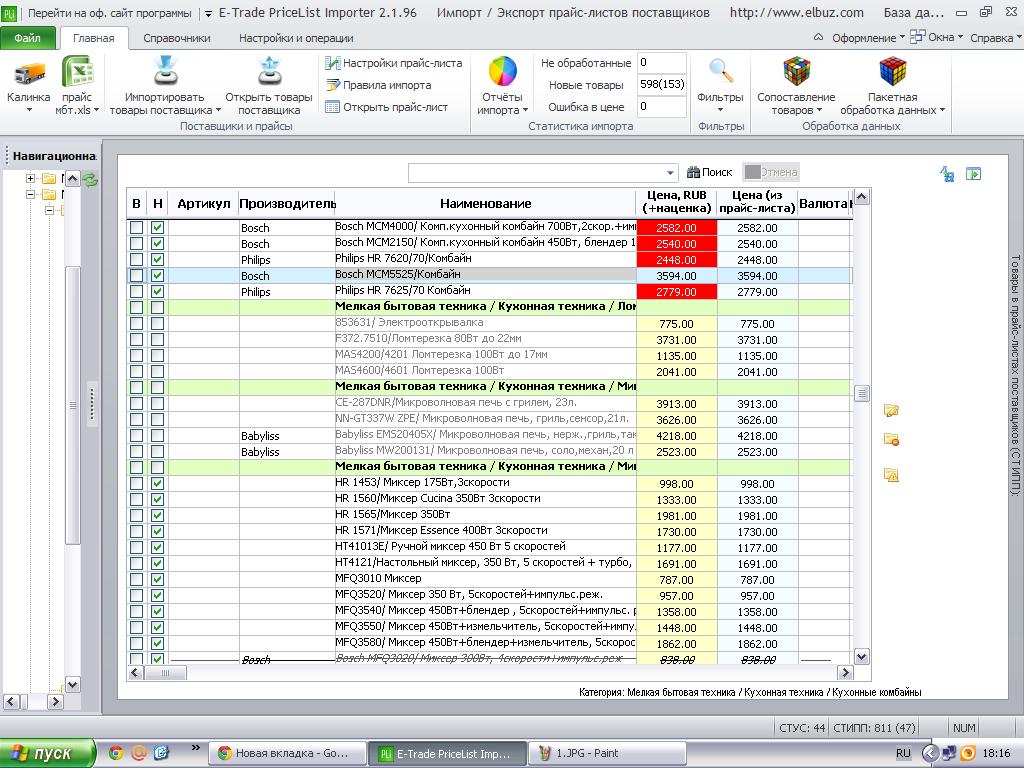The height and width of the screenshot is (768, 1024).
Task: Click the Новые товары value field 598(153)
Action: pyautogui.click(x=662, y=84)
